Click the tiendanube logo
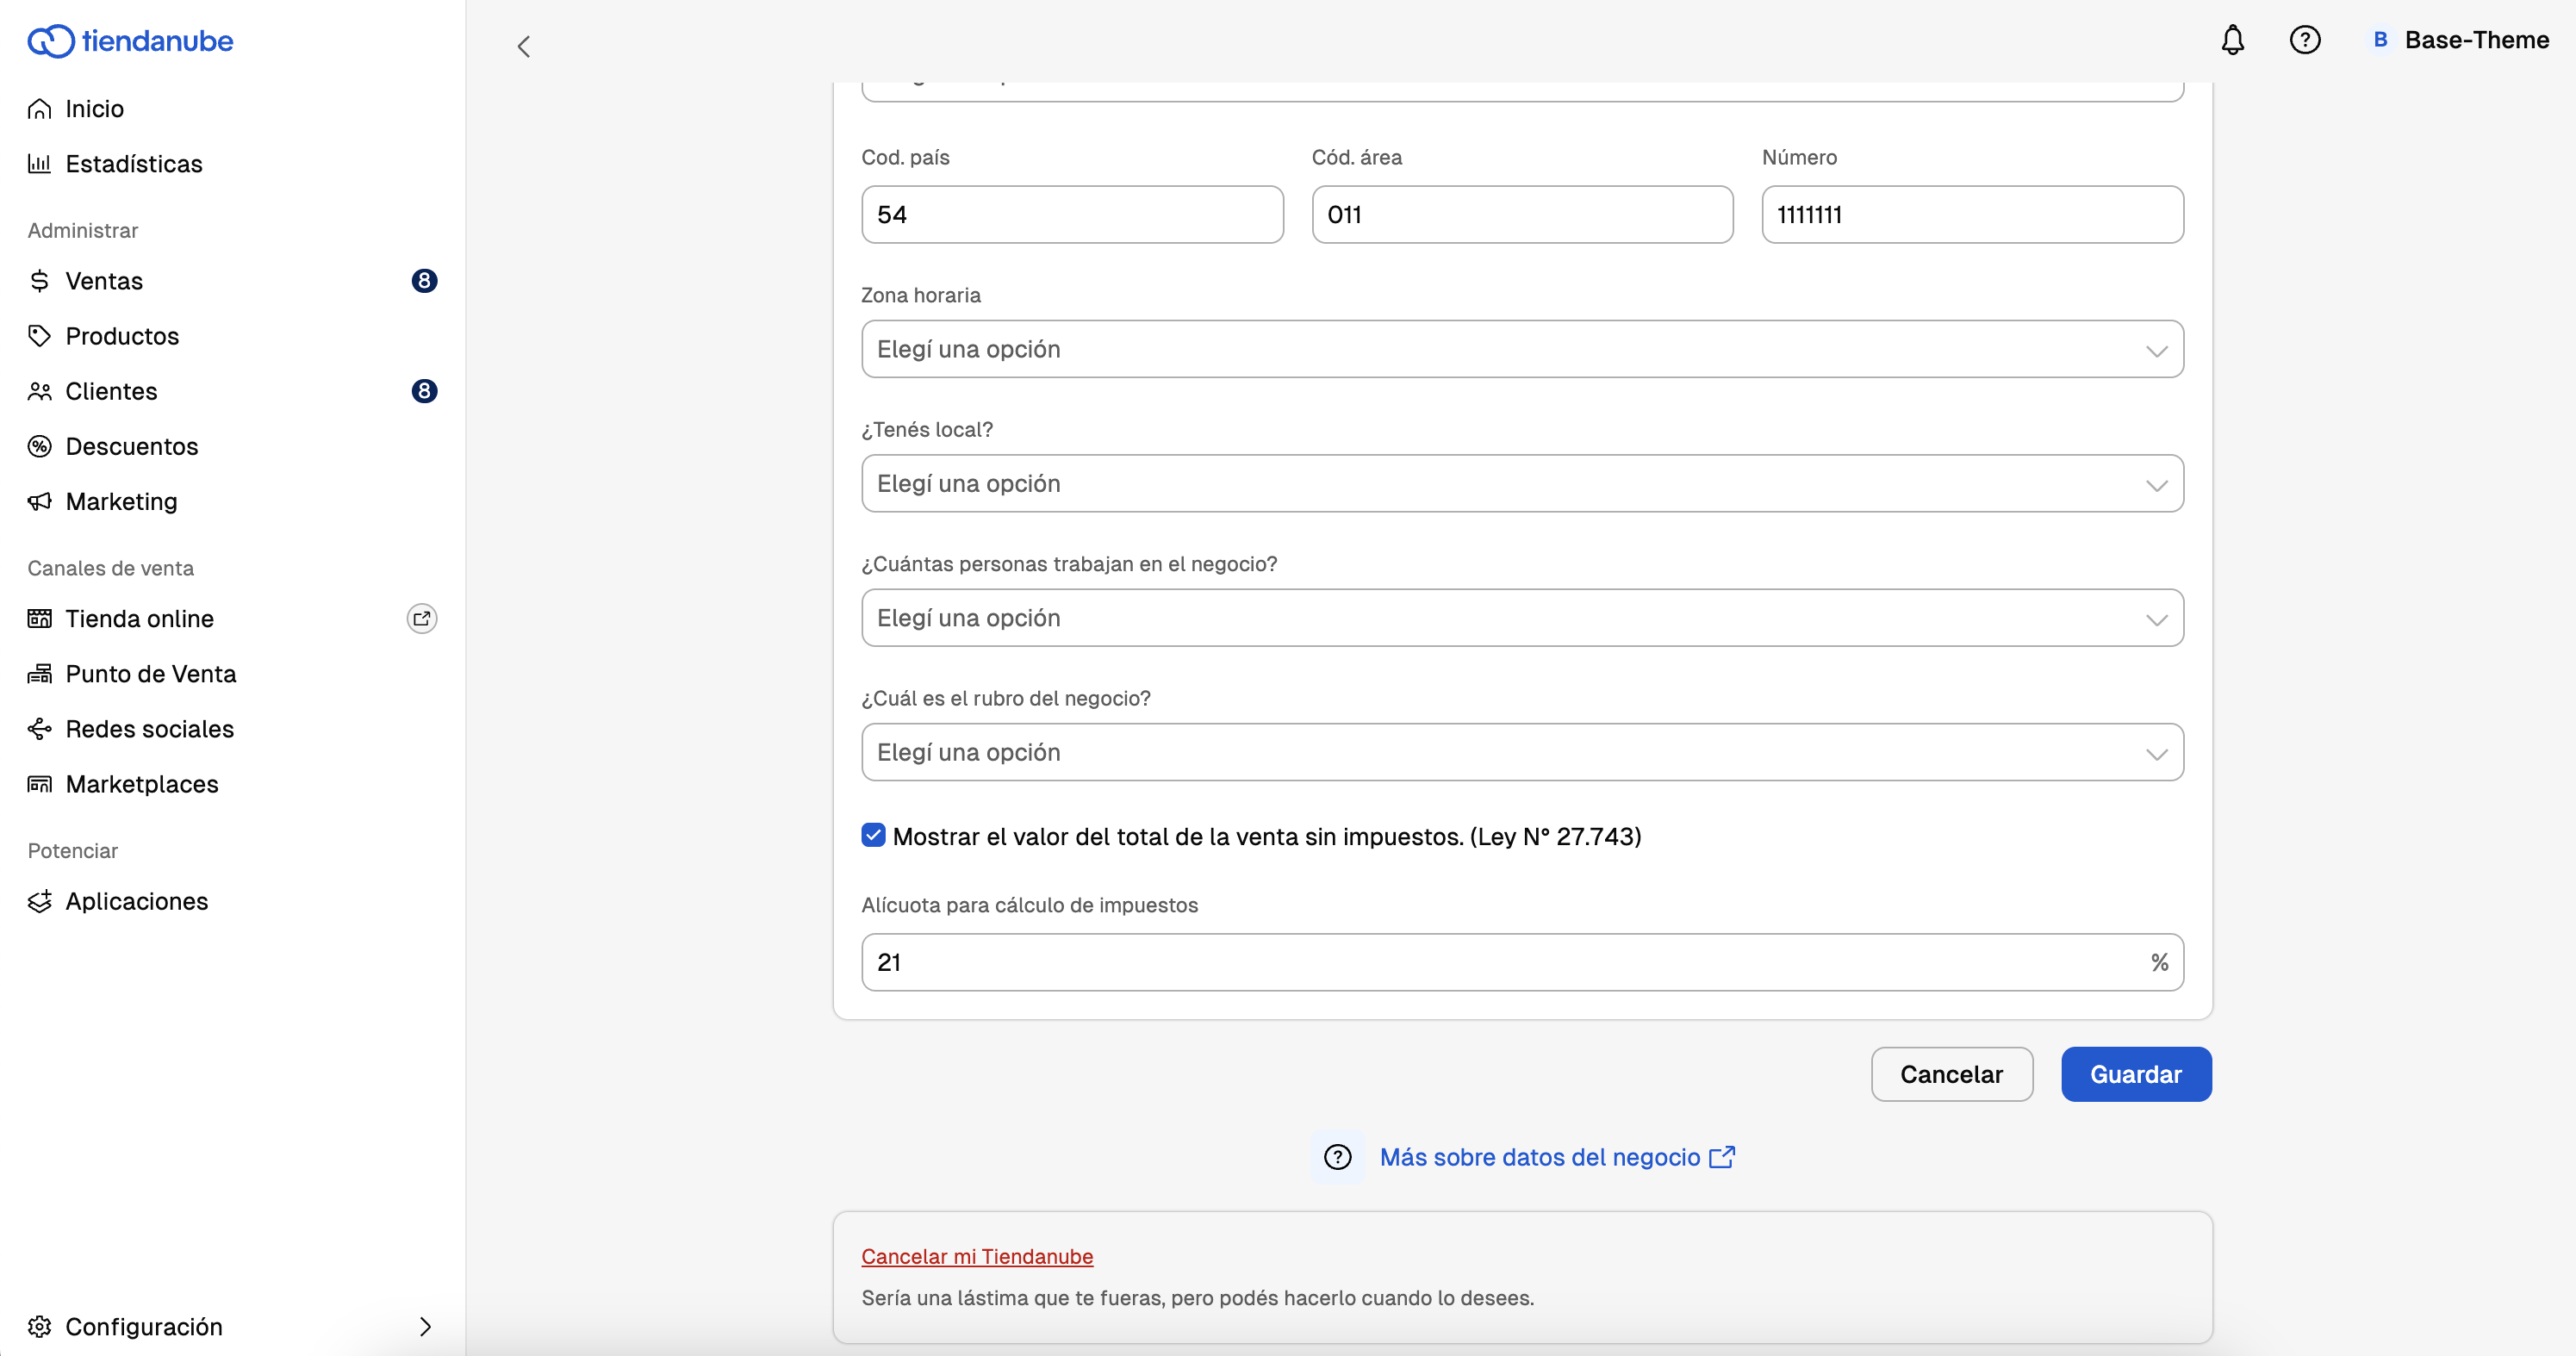 pos(130,41)
